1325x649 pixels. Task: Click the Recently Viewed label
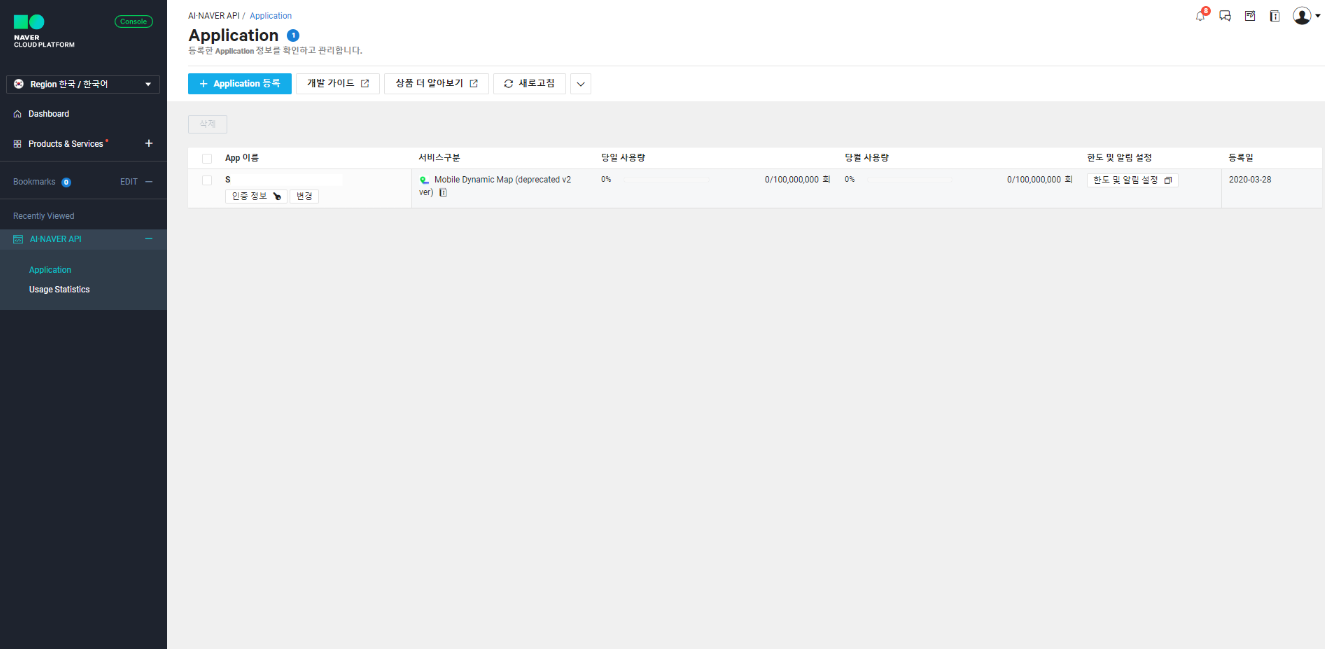point(43,216)
